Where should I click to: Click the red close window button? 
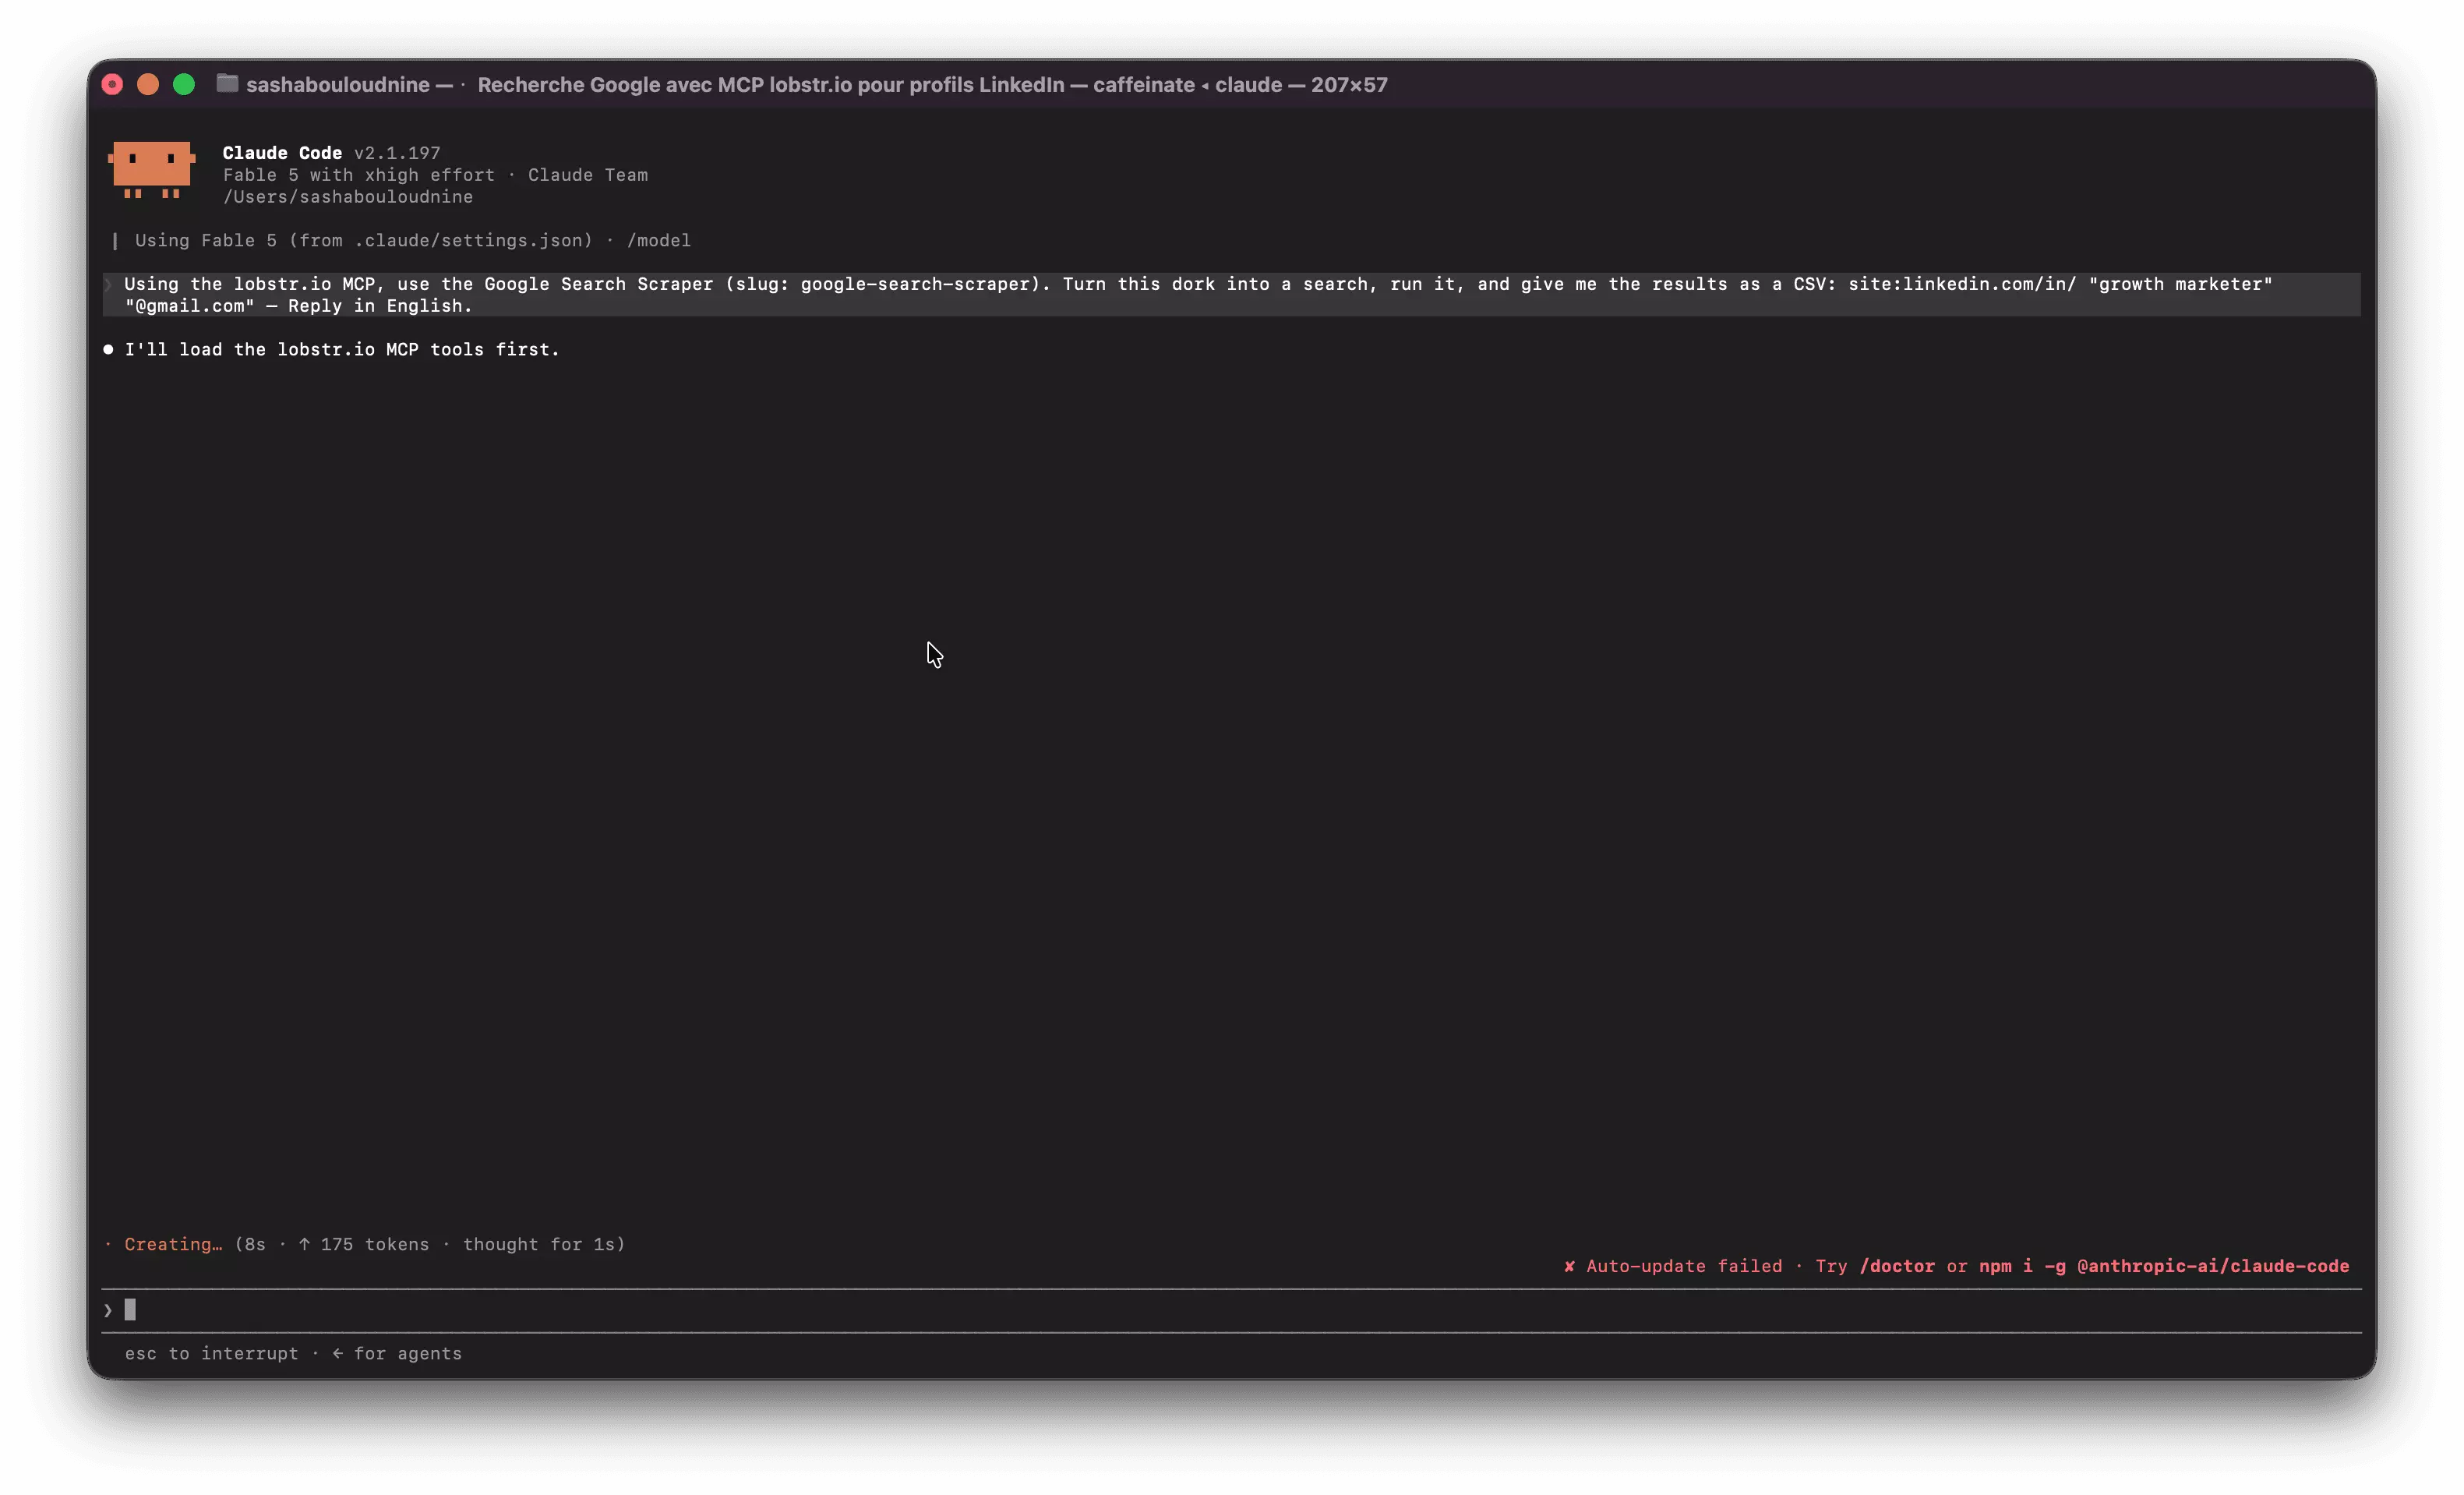pyautogui.click(x=113, y=85)
